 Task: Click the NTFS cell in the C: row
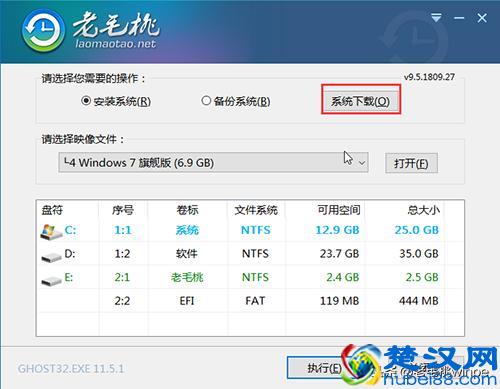(x=256, y=230)
